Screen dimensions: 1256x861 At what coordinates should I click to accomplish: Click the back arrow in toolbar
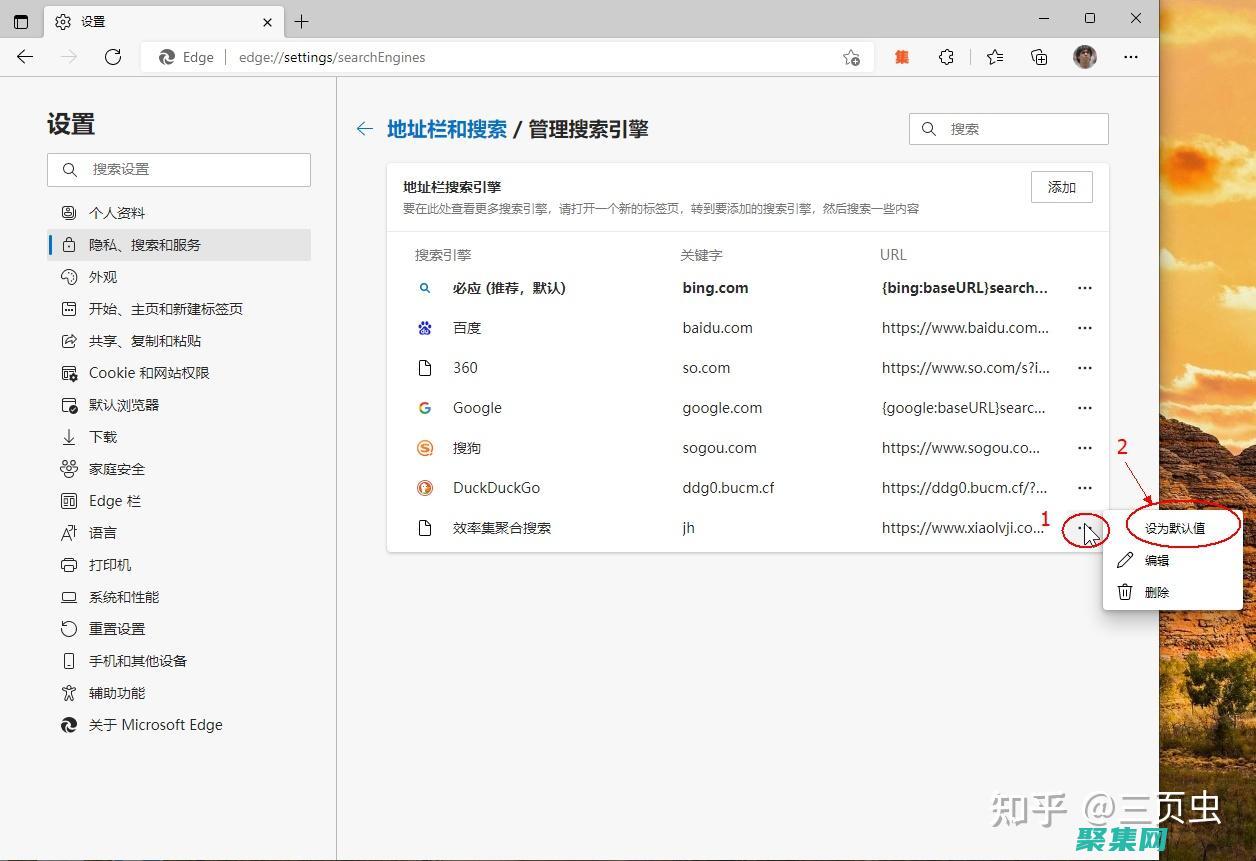[25, 57]
